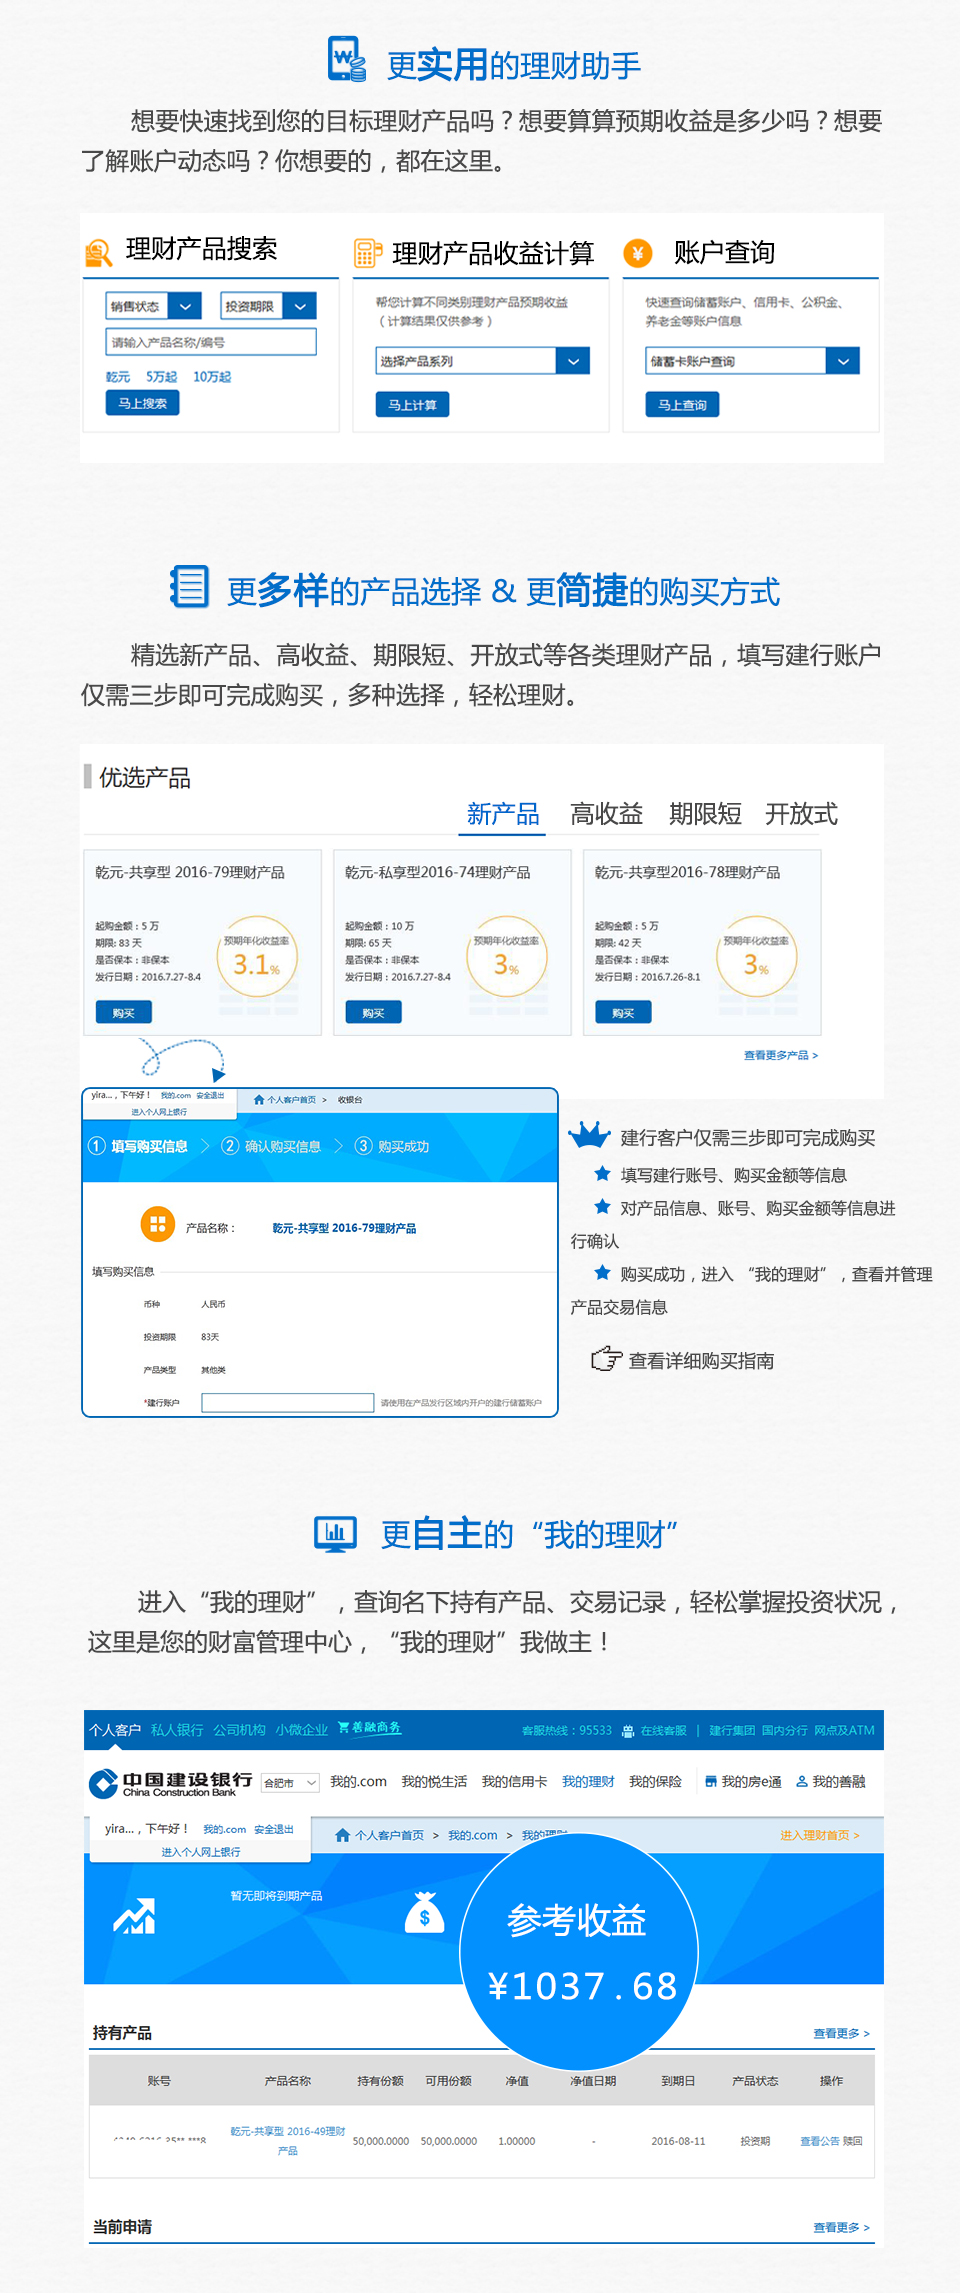Click the calculator icon beside 理财产品收益计算
The height and width of the screenshot is (2293, 960).
[x=367, y=253]
